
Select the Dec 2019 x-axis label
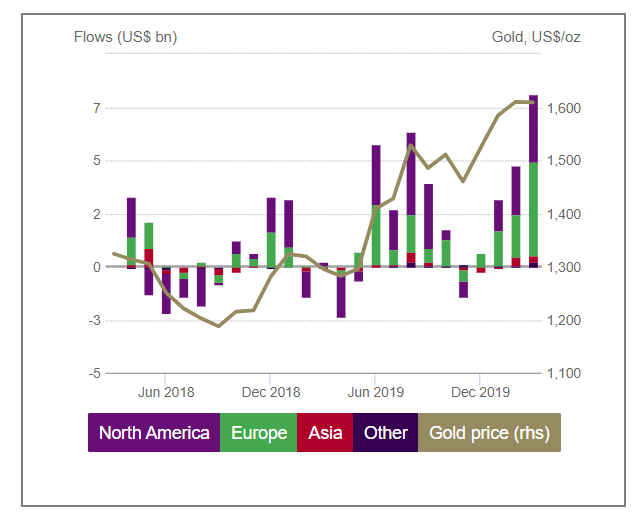click(481, 391)
